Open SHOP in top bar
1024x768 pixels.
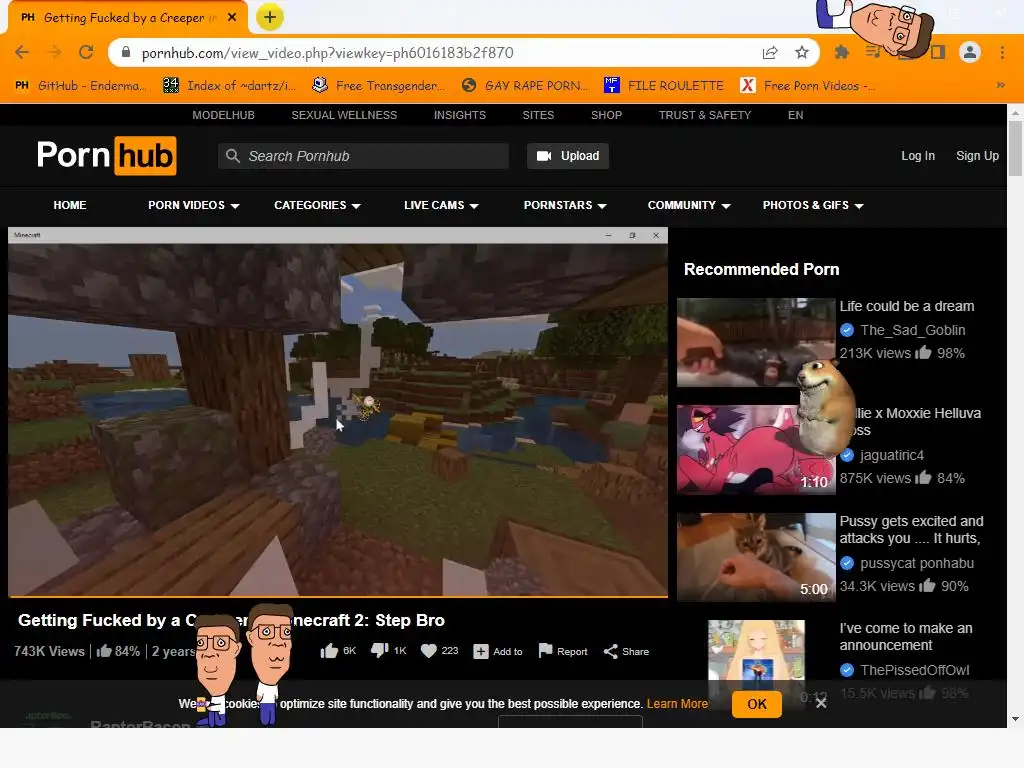point(606,115)
